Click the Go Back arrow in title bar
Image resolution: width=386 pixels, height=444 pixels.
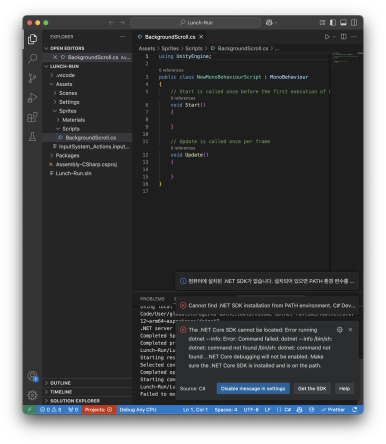pos(111,23)
